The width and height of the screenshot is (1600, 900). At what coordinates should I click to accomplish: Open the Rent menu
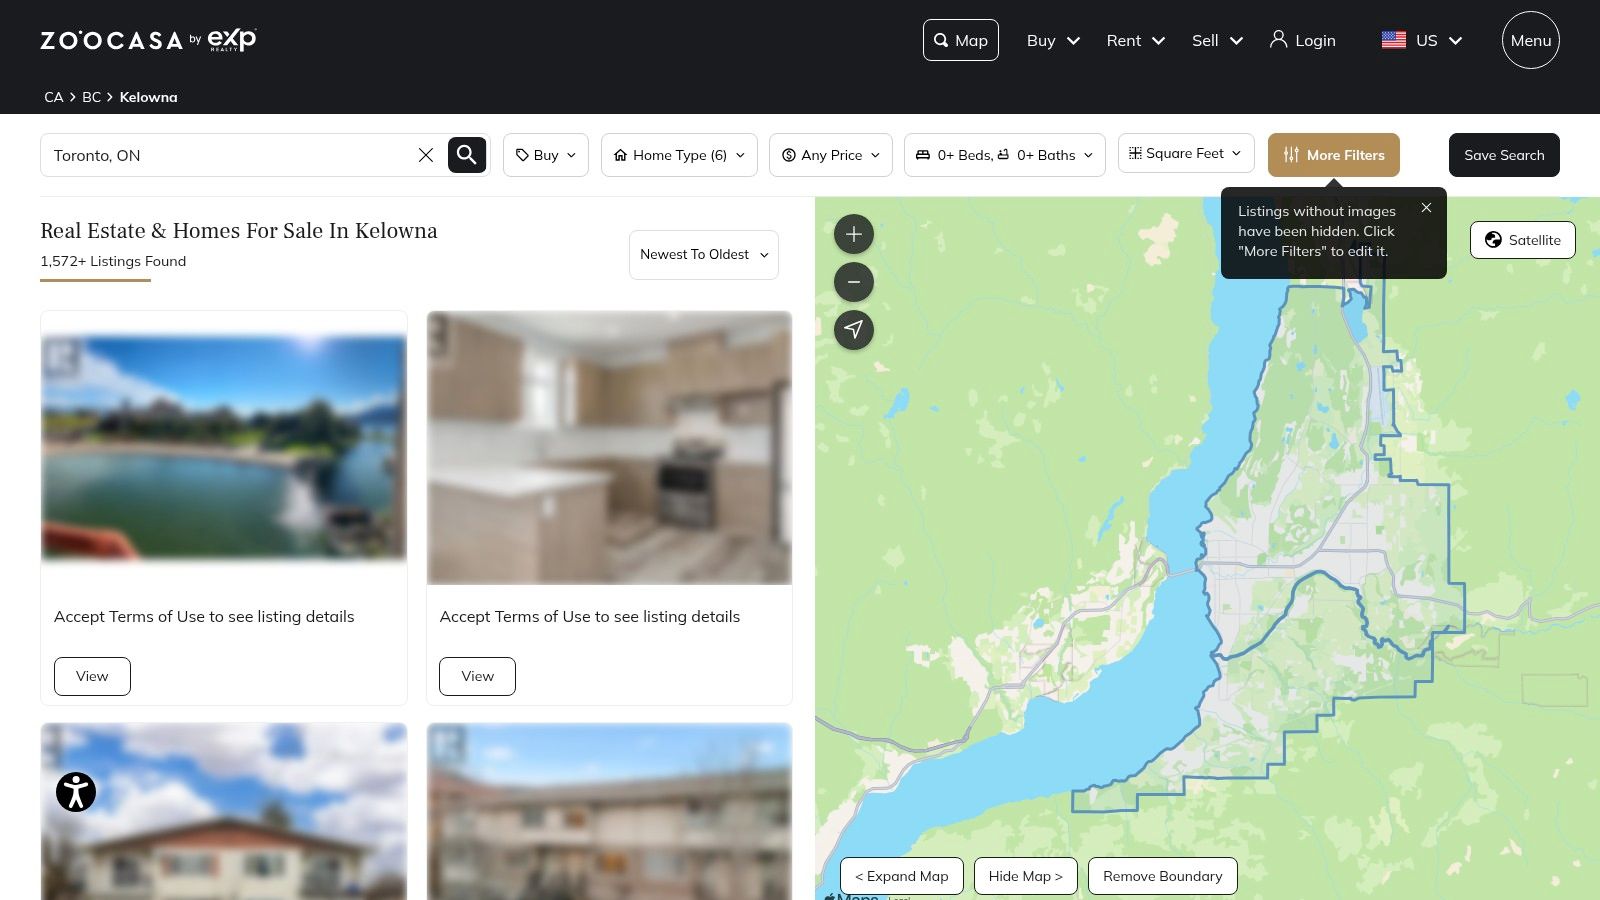[x=1135, y=40]
